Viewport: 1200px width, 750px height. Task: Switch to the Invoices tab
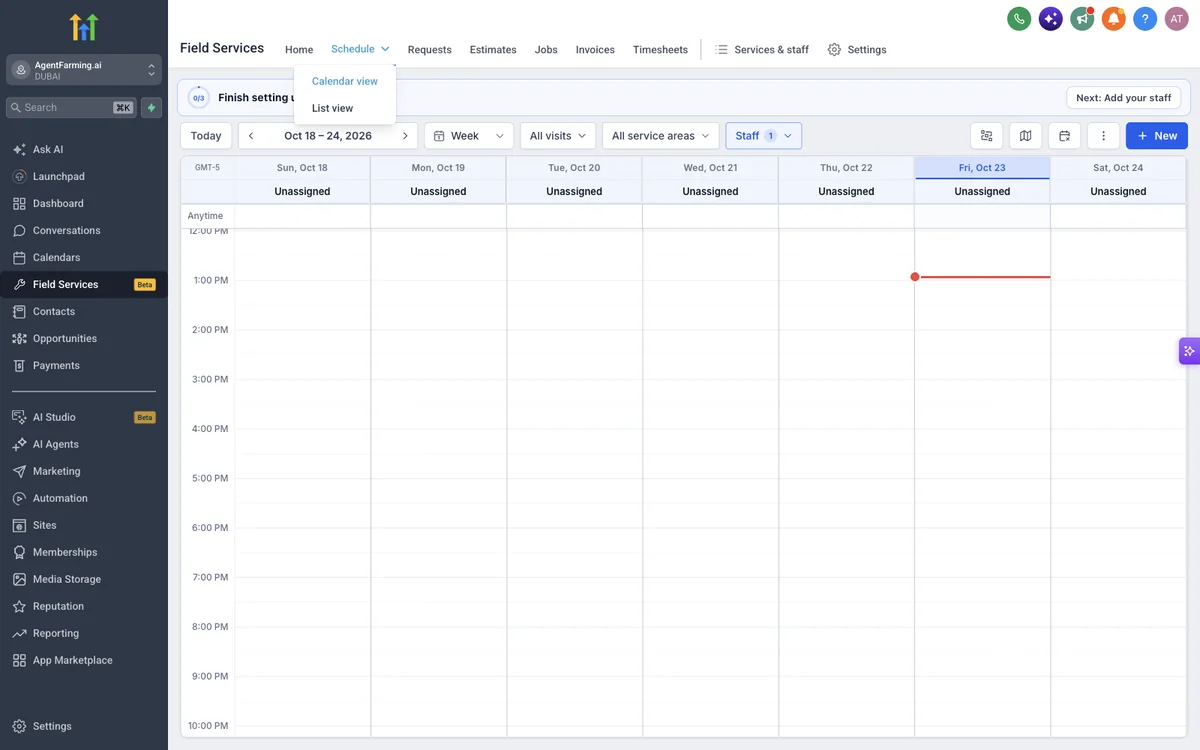595,49
